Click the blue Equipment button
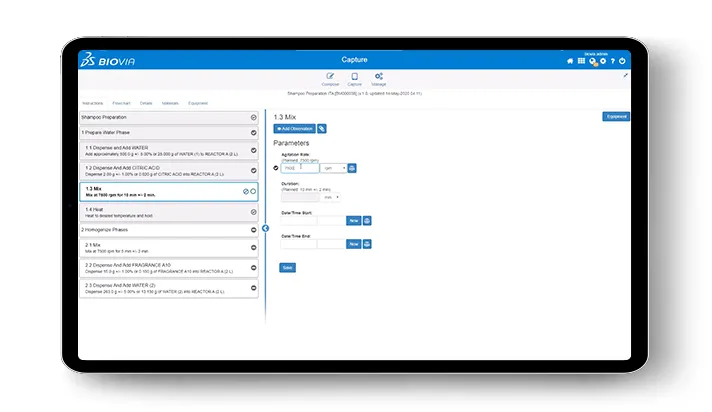Image resolution: width=712 pixels, height=412 pixels. [x=616, y=117]
